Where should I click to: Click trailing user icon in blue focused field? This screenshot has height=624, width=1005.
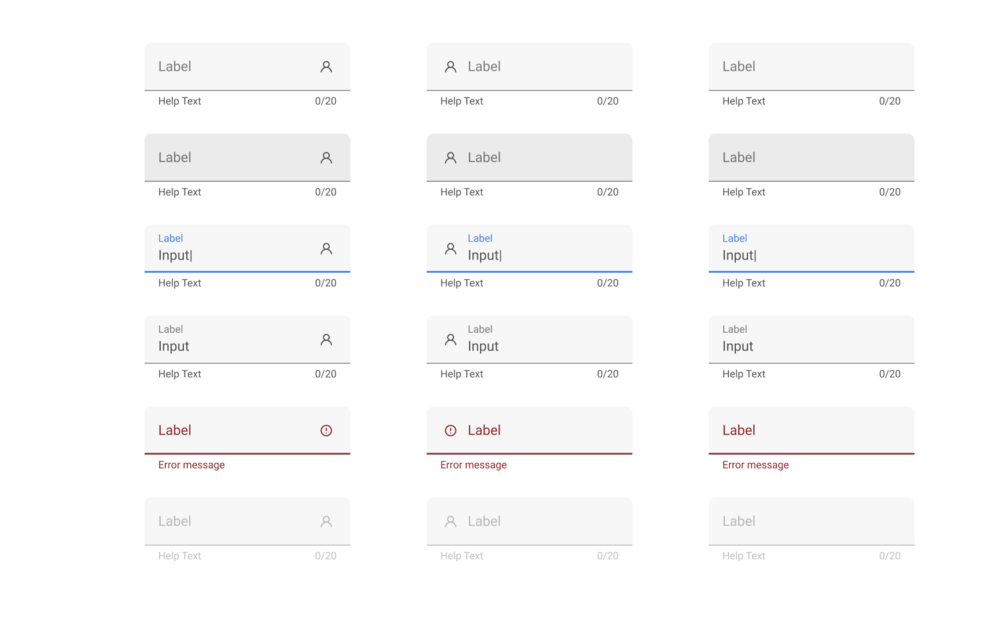click(326, 249)
